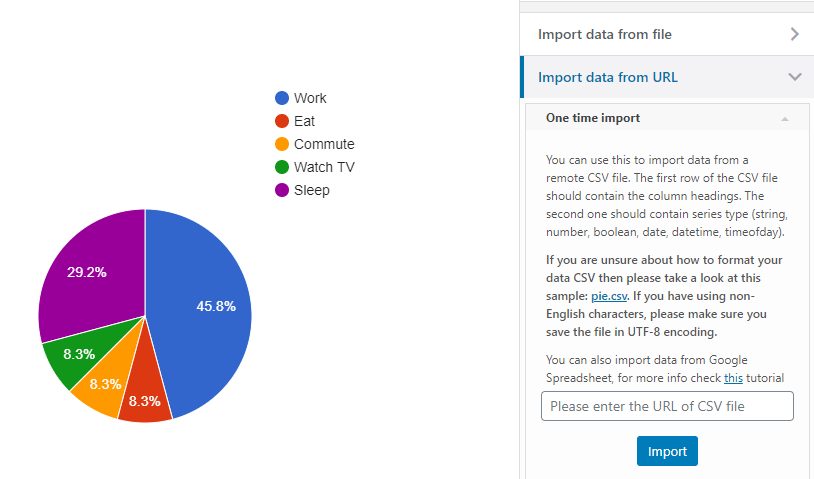The height and width of the screenshot is (479, 814).
Task: Click the One time import heading
Action: pos(593,118)
